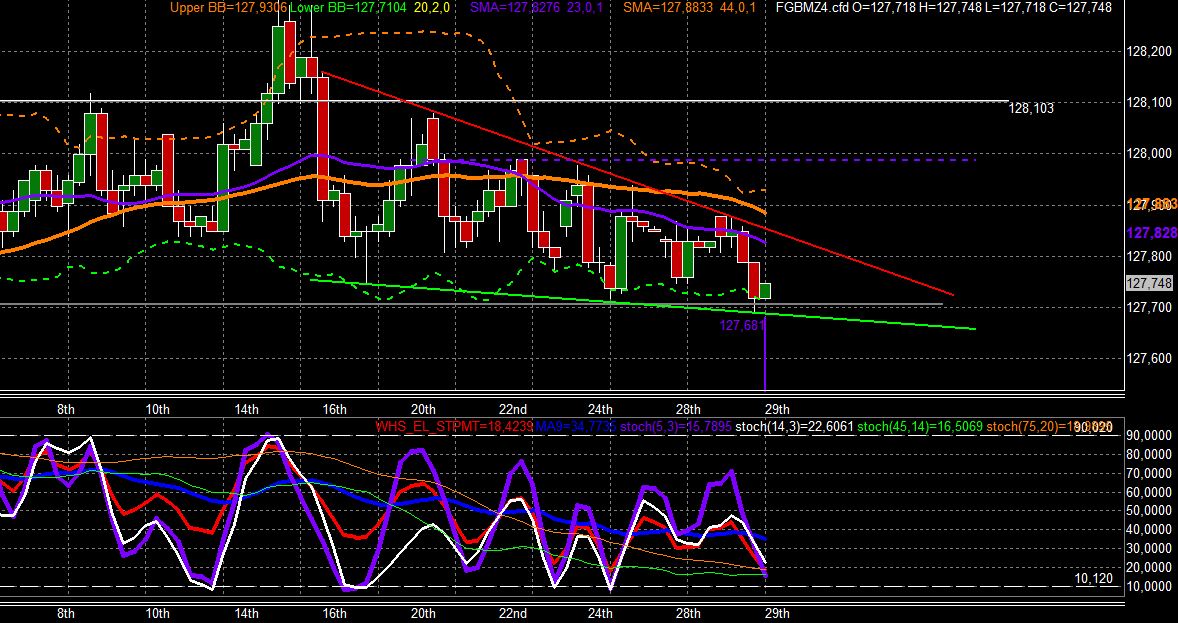Screen dimensions: 1178x623
Task: Click 28th on the stochastic panel's bottom axis
Action: pos(688,613)
